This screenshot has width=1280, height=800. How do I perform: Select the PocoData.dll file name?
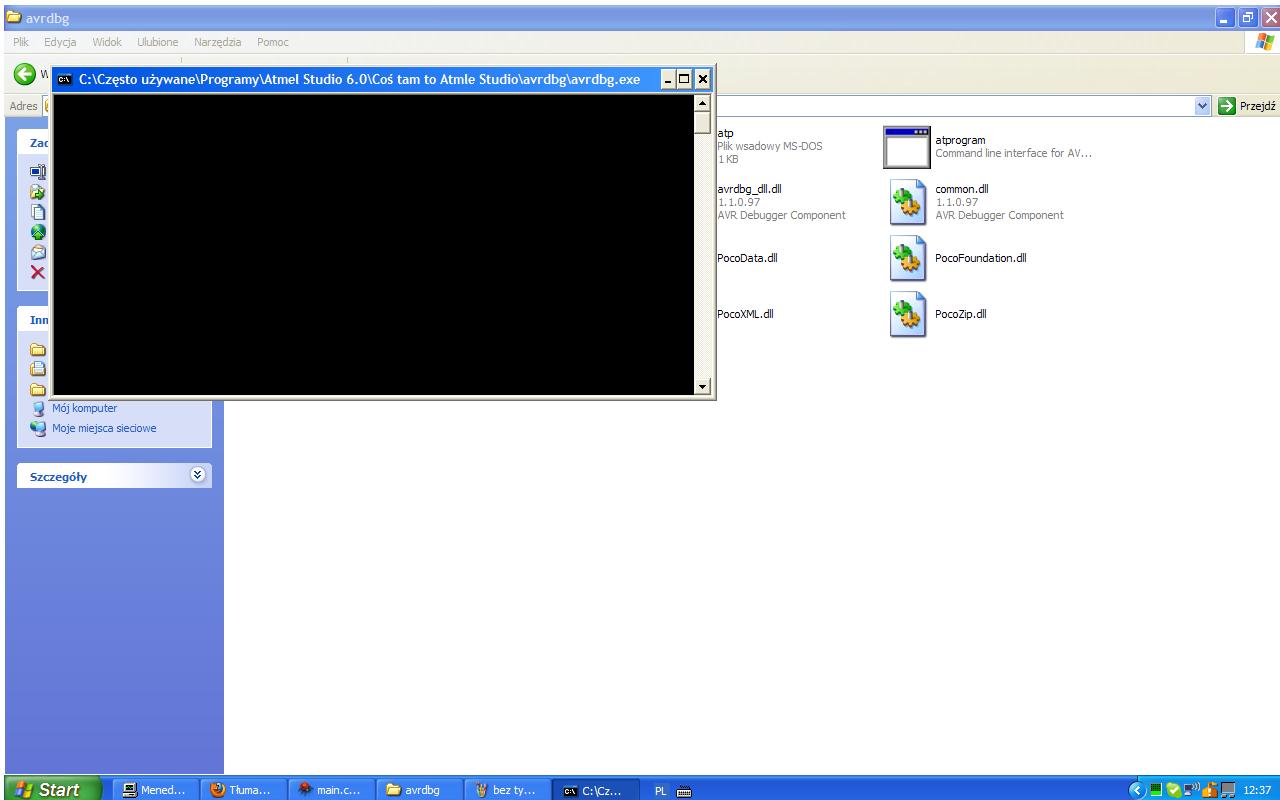click(x=747, y=258)
